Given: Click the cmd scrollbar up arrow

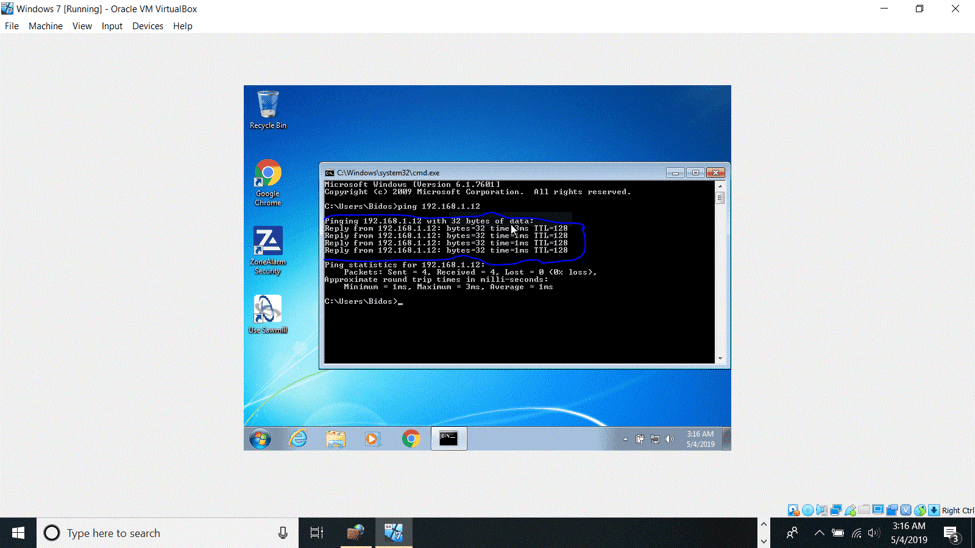Looking at the screenshot, I should (720, 186).
